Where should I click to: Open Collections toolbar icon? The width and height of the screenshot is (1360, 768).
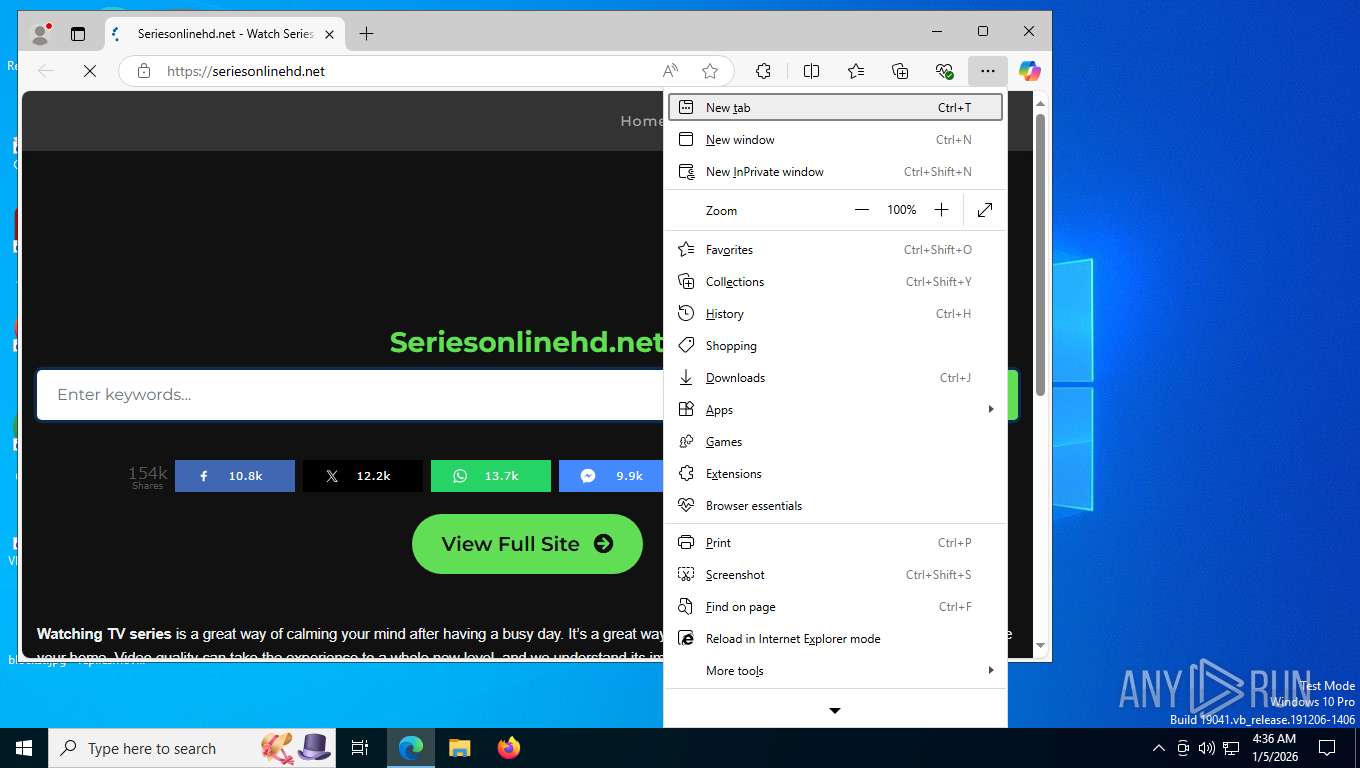tap(900, 71)
